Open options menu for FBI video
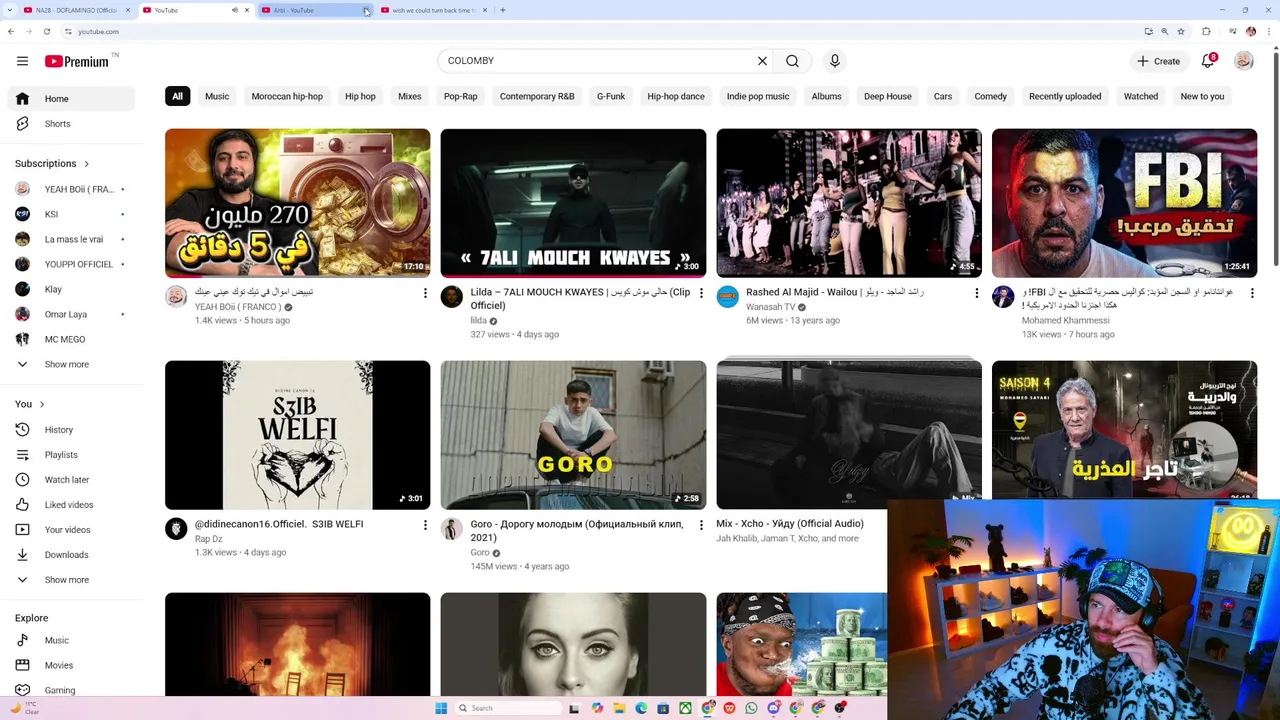The width and height of the screenshot is (1280, 720). [x=1253, y=293]
